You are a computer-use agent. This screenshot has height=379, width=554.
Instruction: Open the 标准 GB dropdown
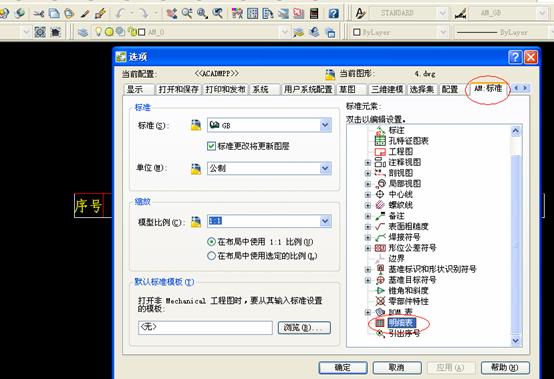[325, 125]
